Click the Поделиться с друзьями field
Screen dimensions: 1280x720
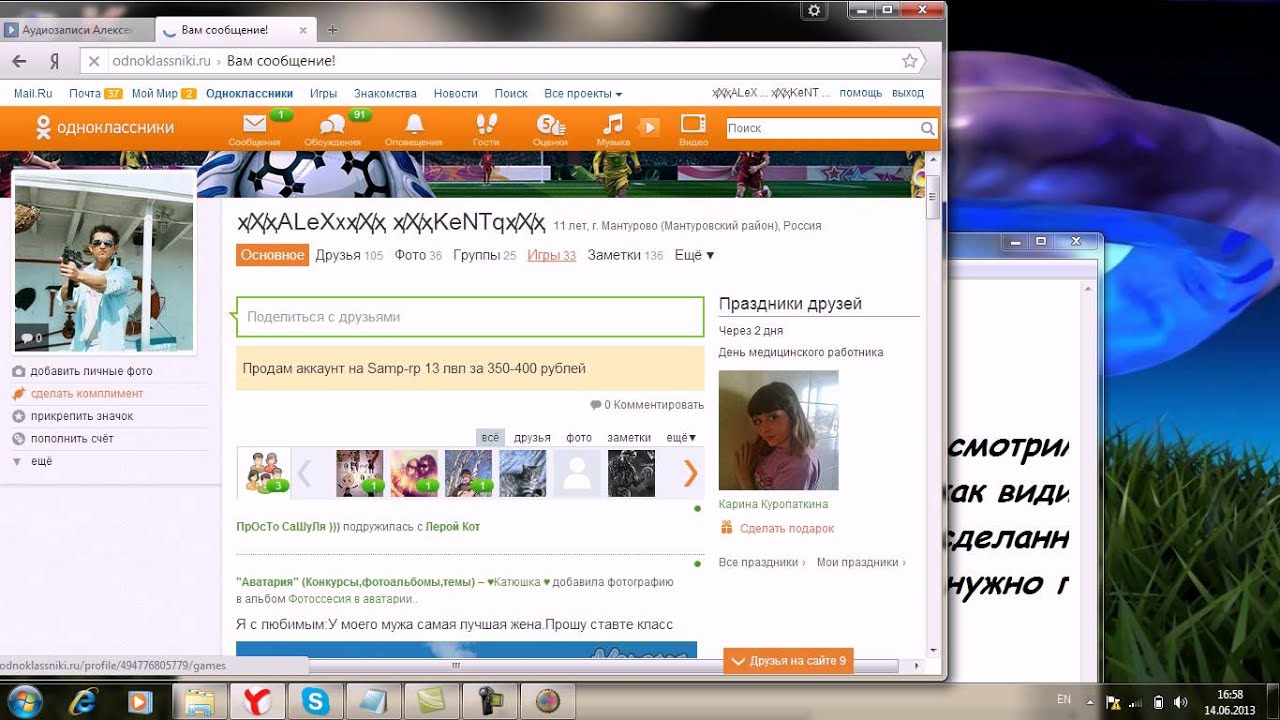pyautogui.click(x=470, y=317)
